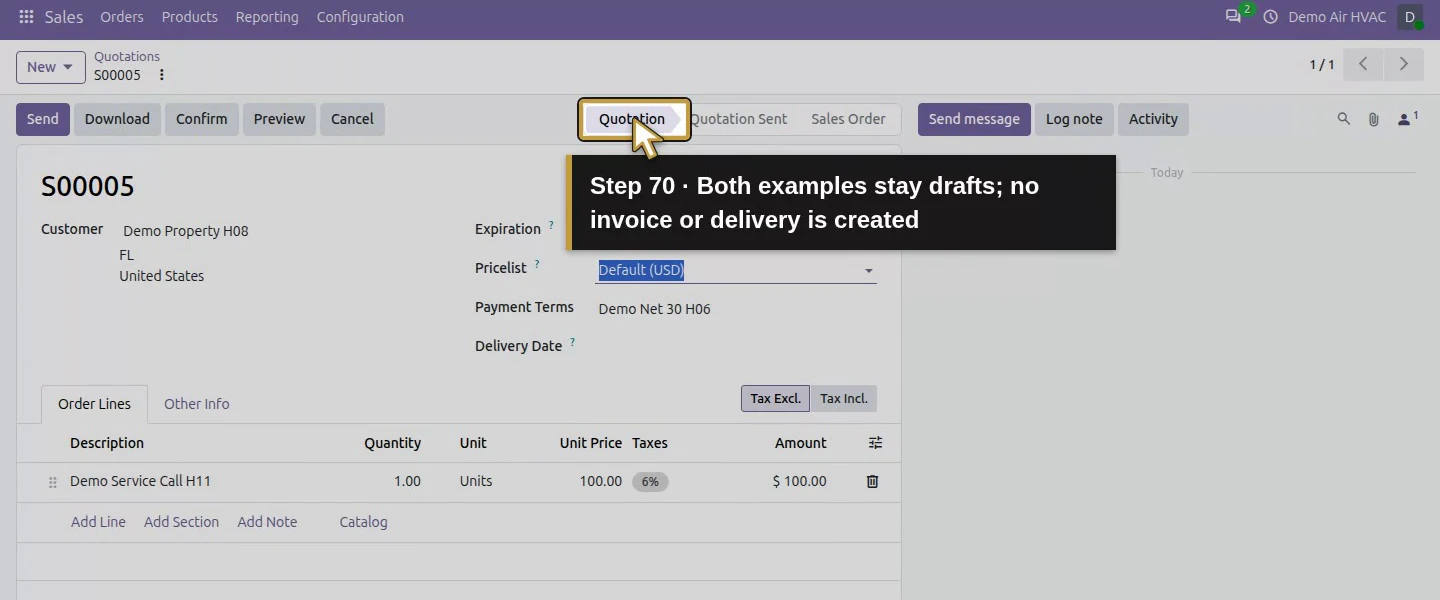Show help tooltip for Expiration

551,226
